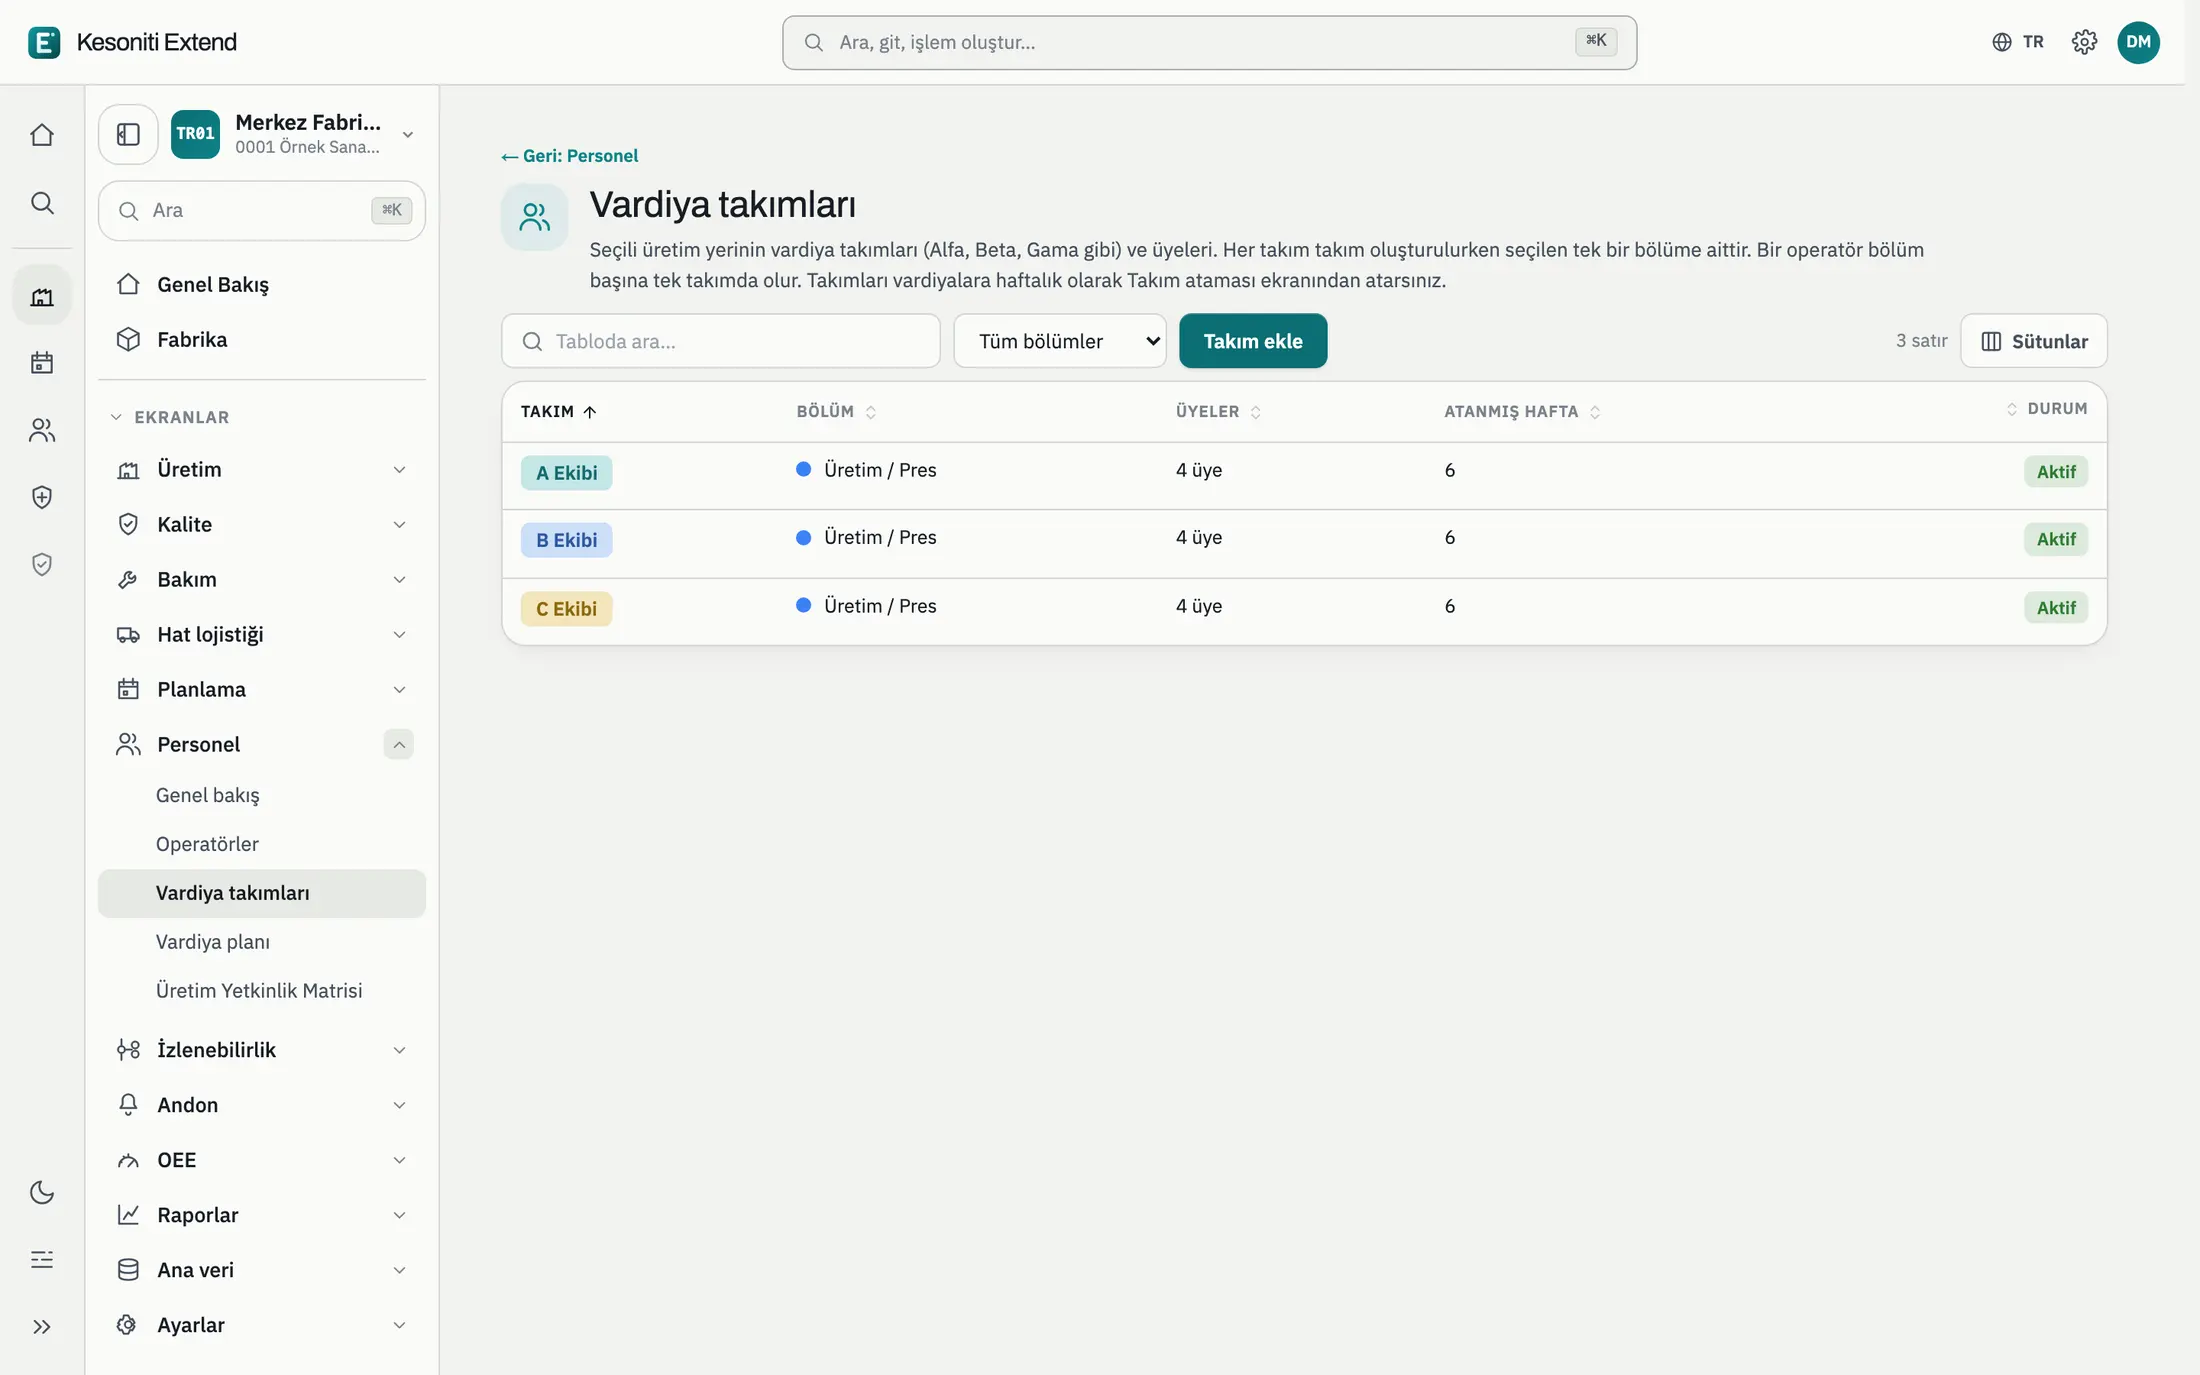2200x1375 pixels.
Task: Go to Vardiya planı menu item
Action: coord(213,942)
